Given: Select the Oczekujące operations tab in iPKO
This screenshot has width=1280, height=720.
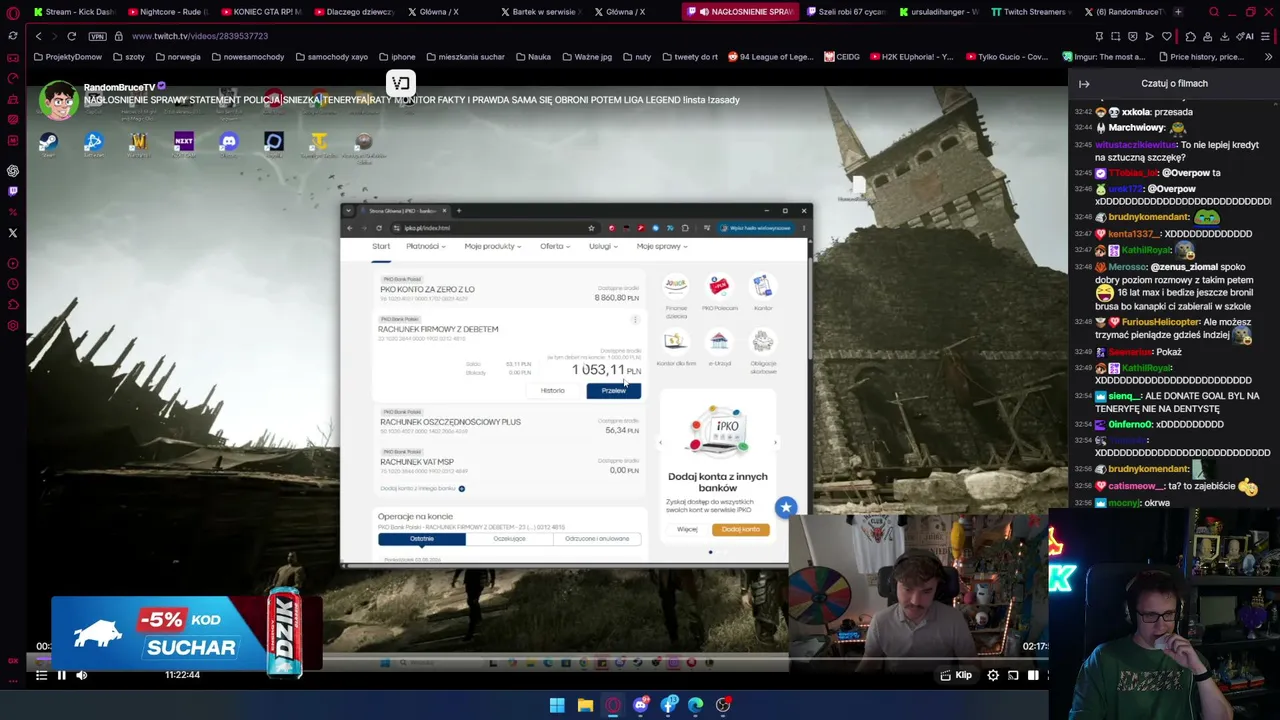Looking at the screenshot, I should click(509, 539).
